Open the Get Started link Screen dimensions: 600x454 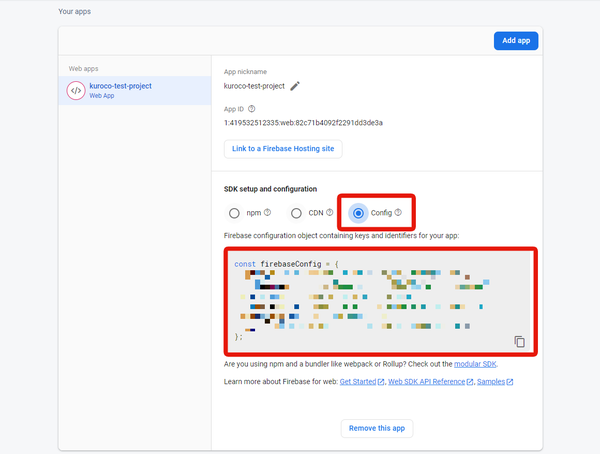point(358,382)
